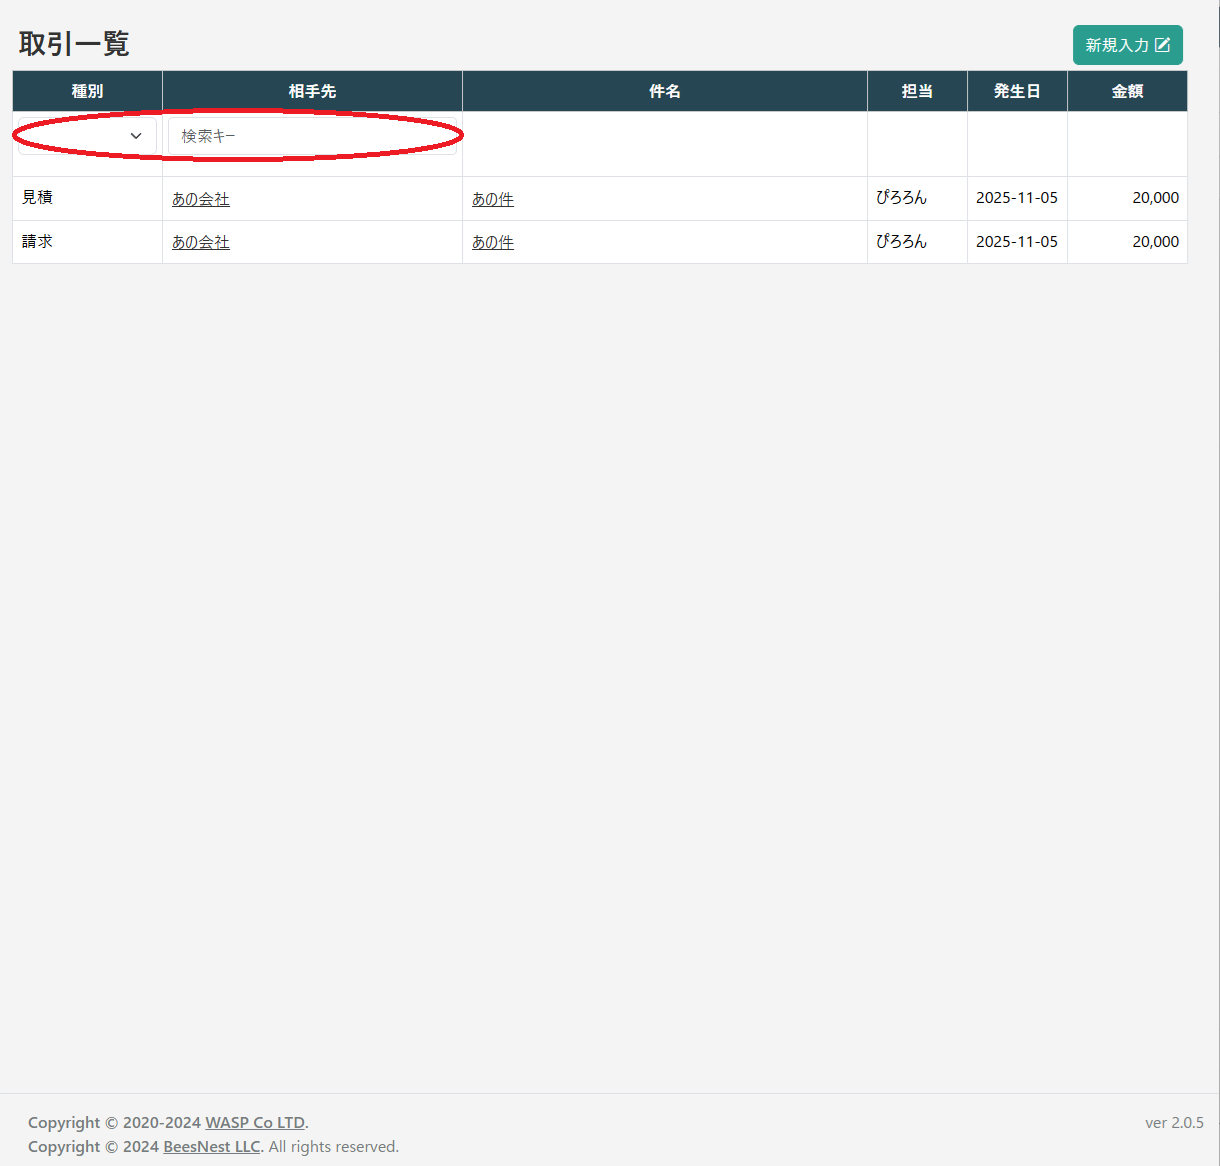Open あの会社 link in the 見積 row
Viewport: 1220px width, 1166px height.
click(x=201, y=199)
